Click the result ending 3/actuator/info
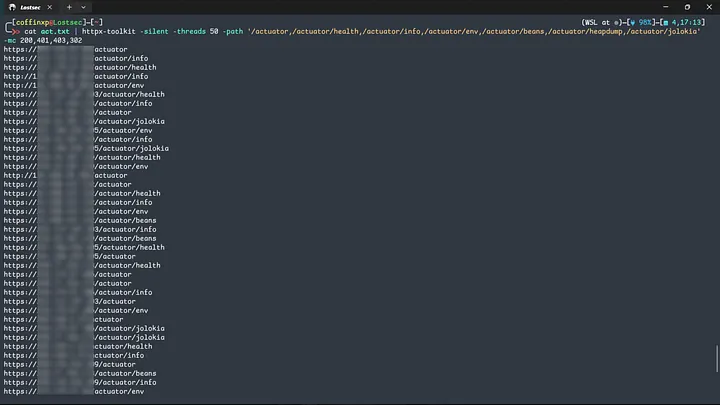The height and width of the screenshot is (405, 720). pyautogui.click(x=80, y=229)
